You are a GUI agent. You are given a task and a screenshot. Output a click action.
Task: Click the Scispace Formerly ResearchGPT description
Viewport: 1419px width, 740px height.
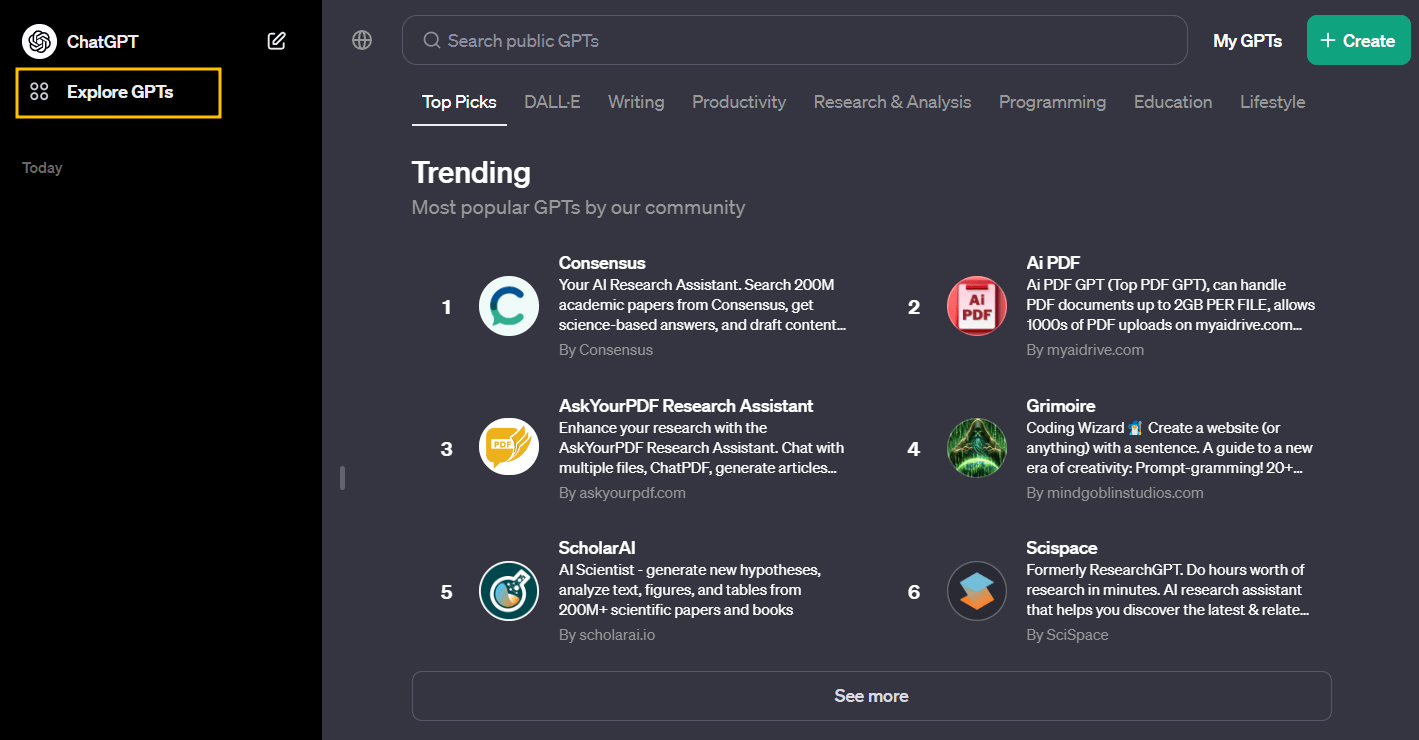(1168, 590)
